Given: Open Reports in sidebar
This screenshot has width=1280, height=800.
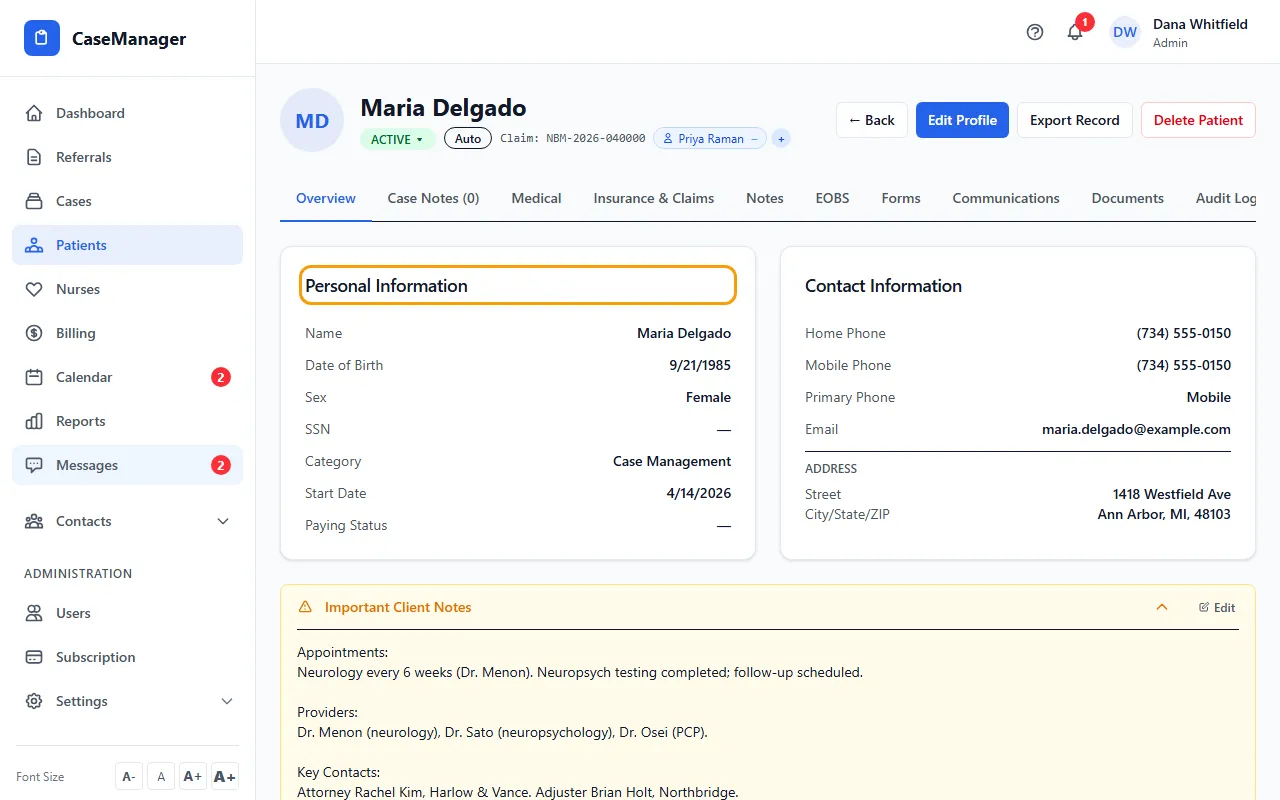Looking at the screenshot, I should 127,421.
